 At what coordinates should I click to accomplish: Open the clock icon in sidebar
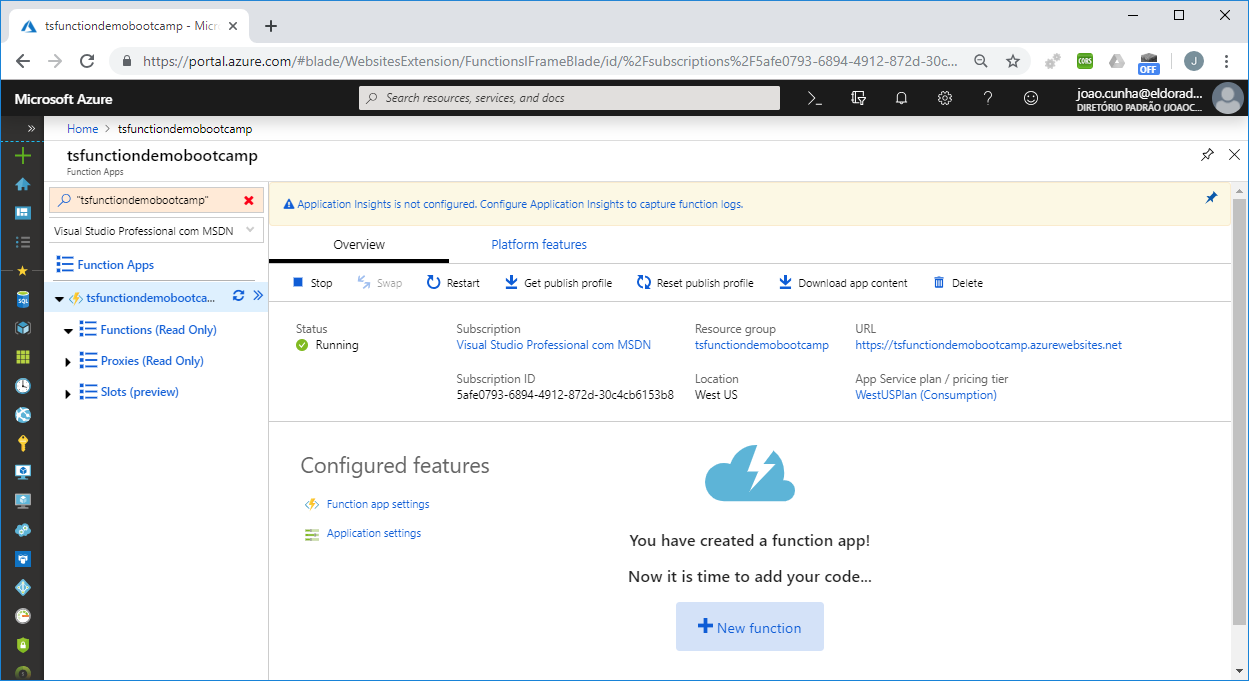tap(22, 386)
